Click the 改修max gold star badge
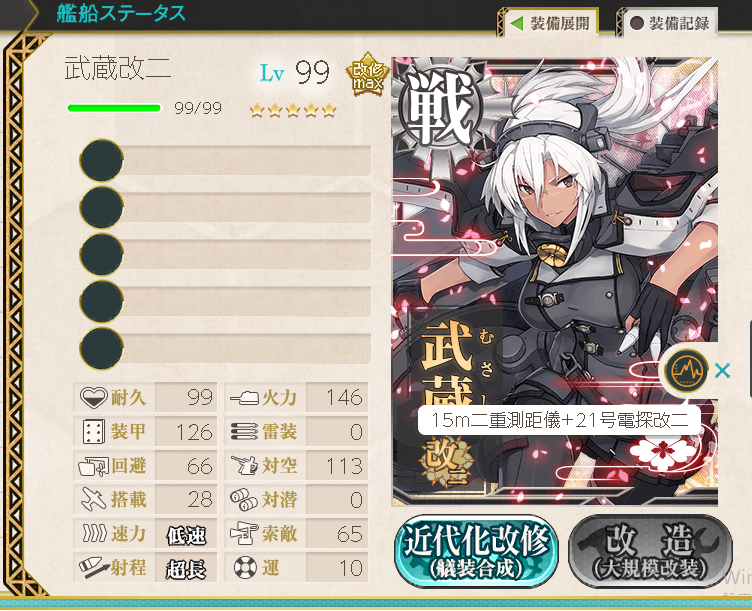The width and height of the screenshot is (752, 611). click(x=368, y=74)
